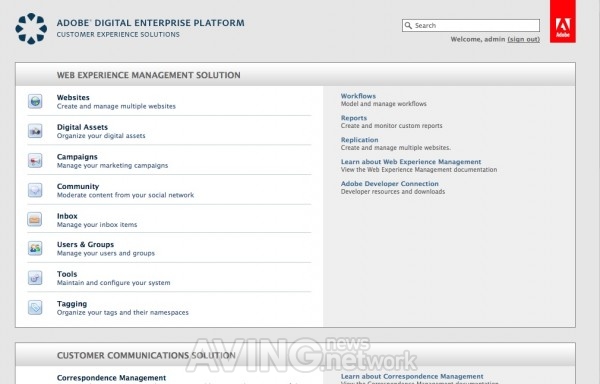Click 'Maintain and configure your system' text
The height and width of the screenshot is (384, 600).
pos(114,283)
